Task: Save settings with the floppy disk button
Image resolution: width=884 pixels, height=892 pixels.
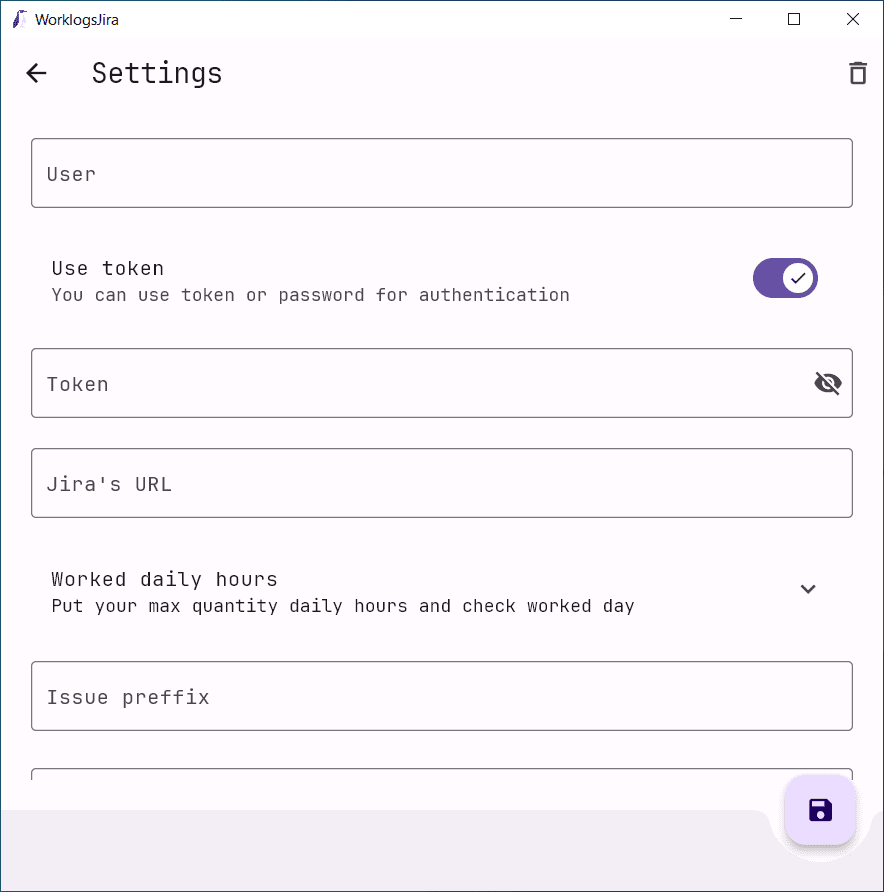Action: click(820, 810)
